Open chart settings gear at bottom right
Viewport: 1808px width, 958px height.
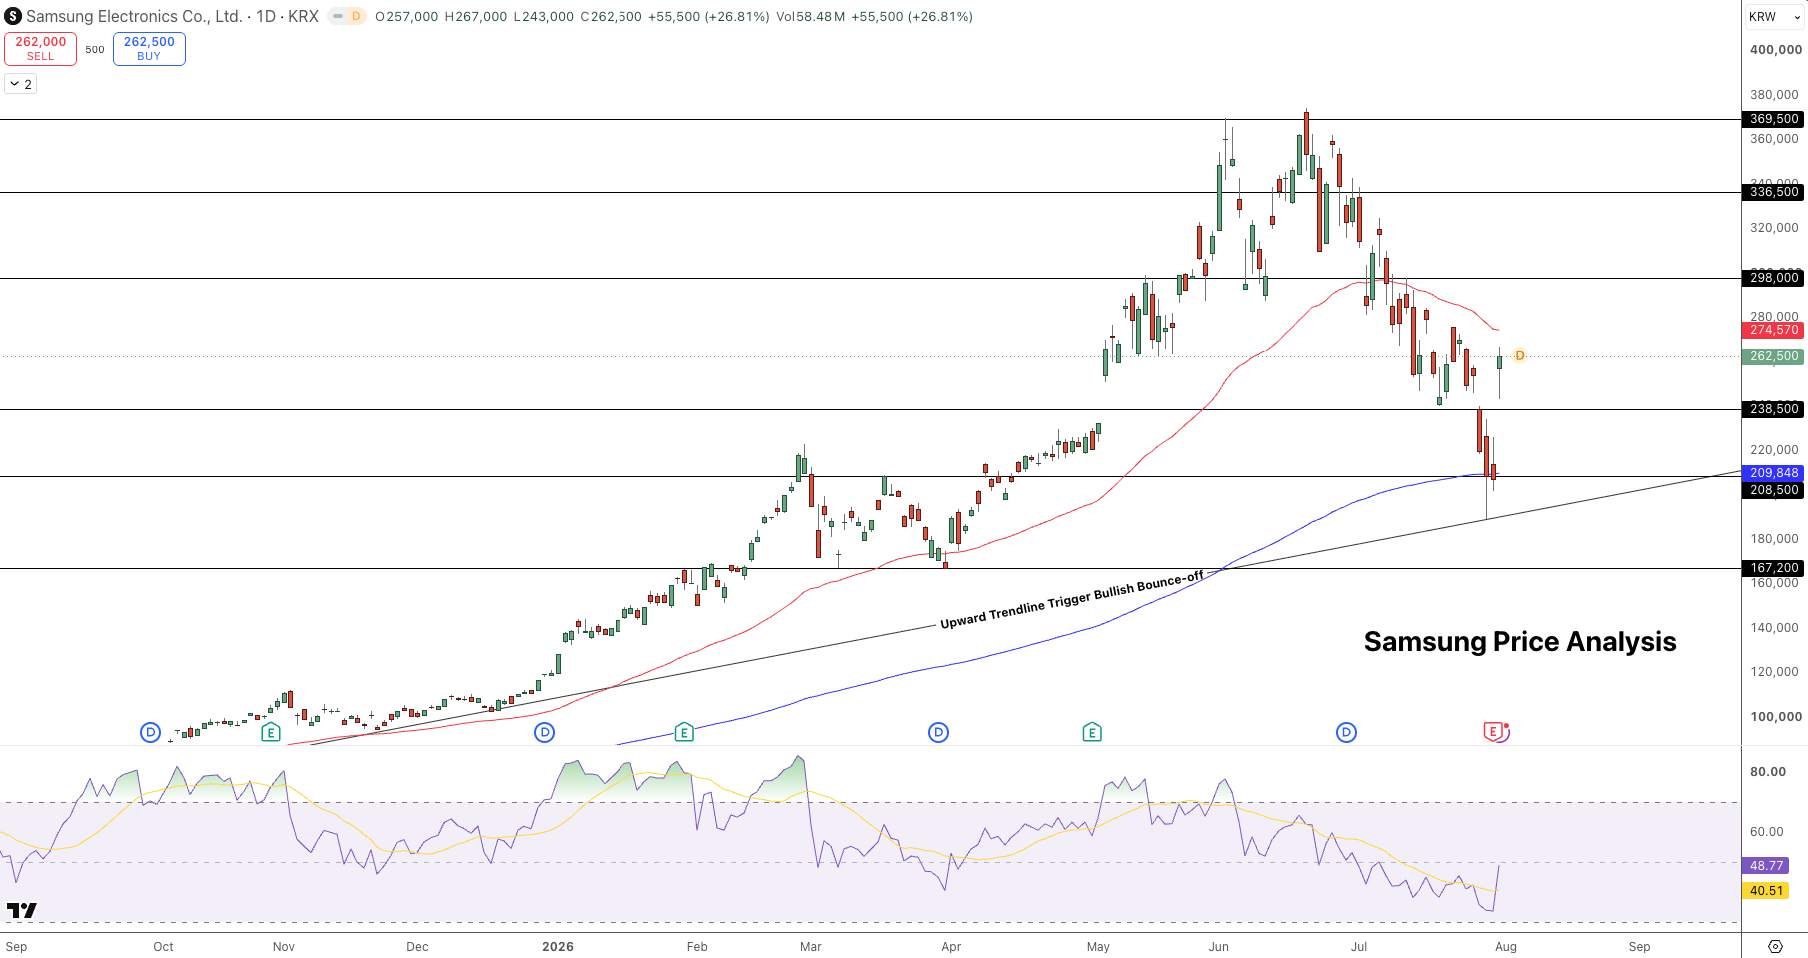click(1775, 946)
